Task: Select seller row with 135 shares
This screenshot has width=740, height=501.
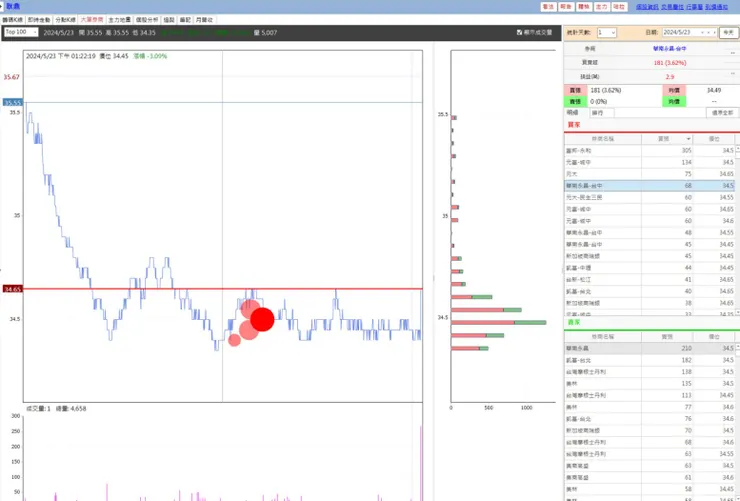Action: (x=649, y=384)
